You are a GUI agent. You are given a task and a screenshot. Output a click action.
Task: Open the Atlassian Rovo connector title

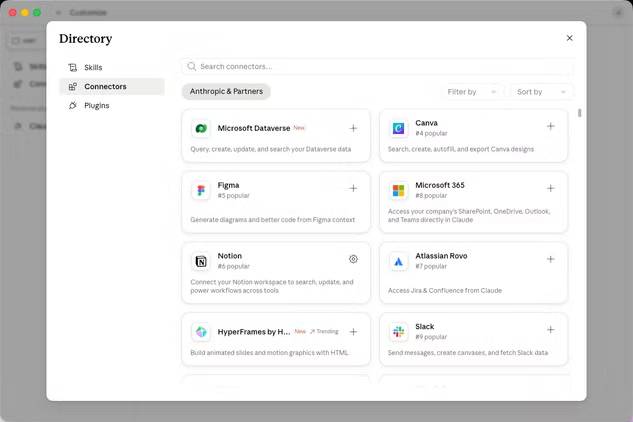click(441, 256)
